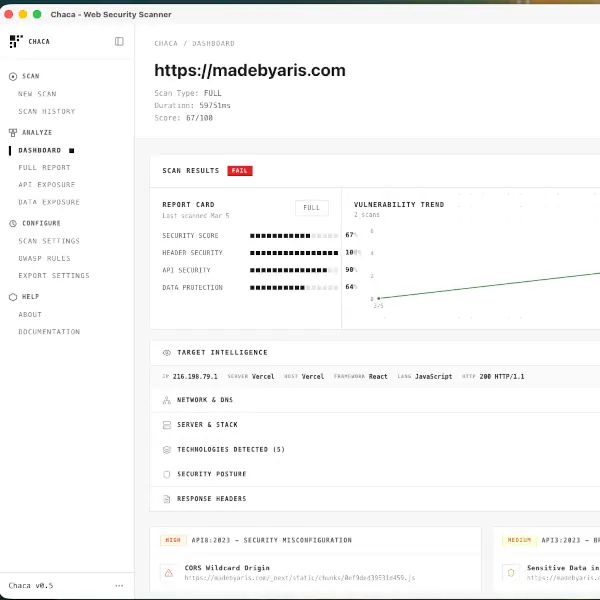Toggle Target Intelligence eye icon
The width and height of the screenshot is (600, 600).
coord(166,352)
